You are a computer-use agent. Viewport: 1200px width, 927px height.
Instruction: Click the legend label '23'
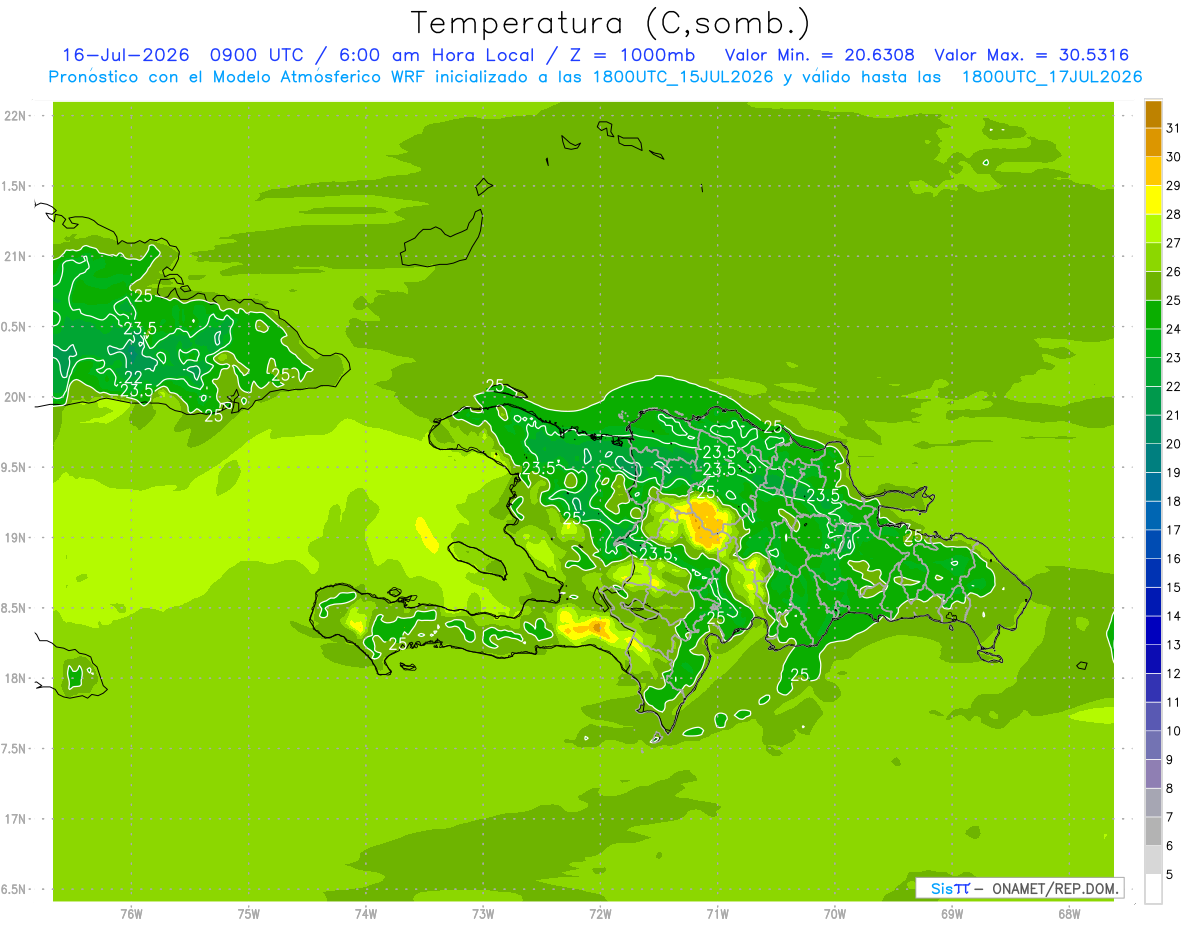1174,358
